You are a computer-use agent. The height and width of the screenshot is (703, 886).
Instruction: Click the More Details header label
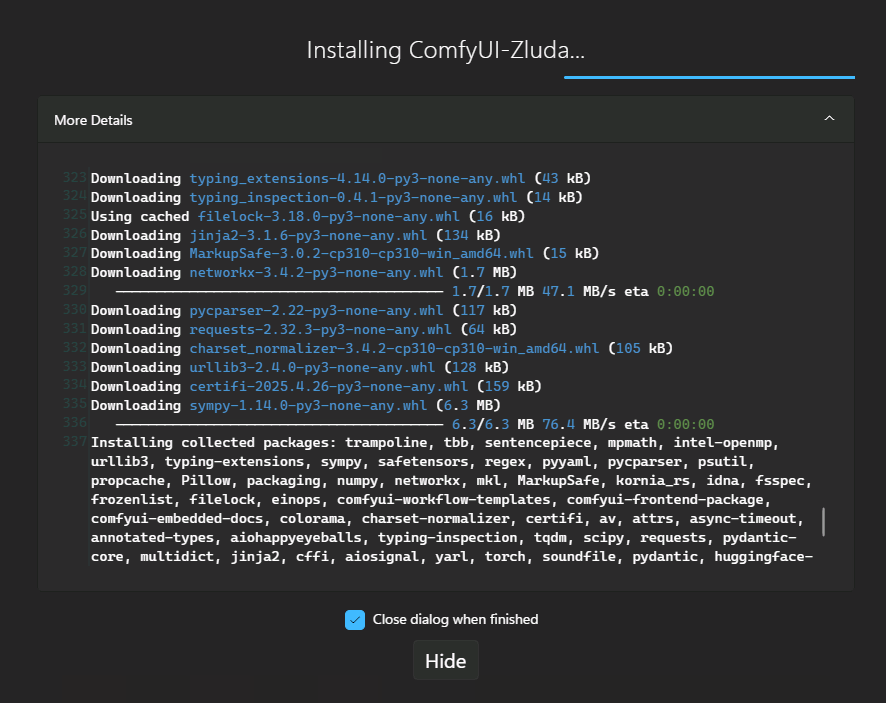tap(93, 120)
